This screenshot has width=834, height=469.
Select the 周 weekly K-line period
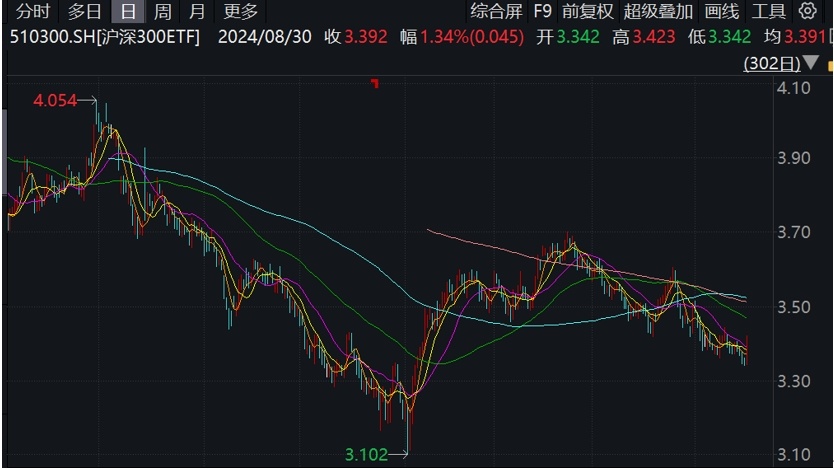163,12
